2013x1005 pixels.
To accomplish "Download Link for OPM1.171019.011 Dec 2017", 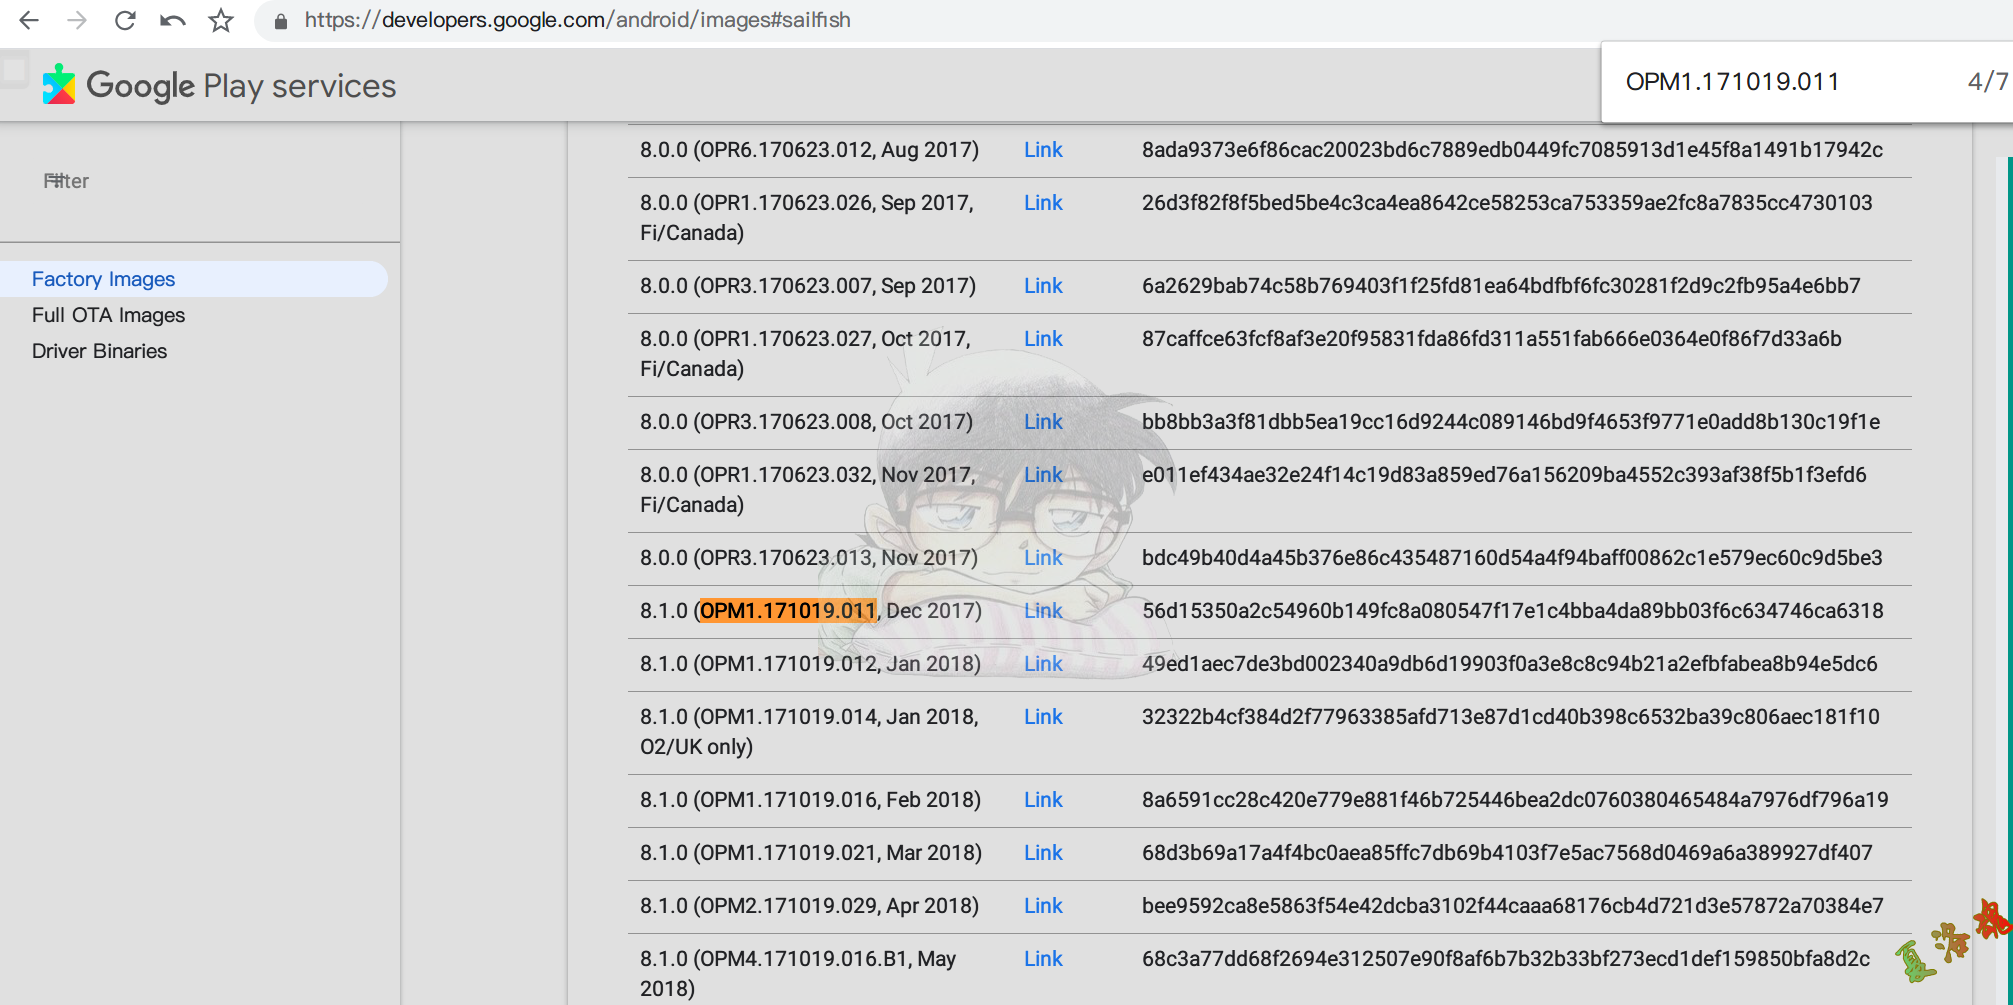I will click(1042, 611).
